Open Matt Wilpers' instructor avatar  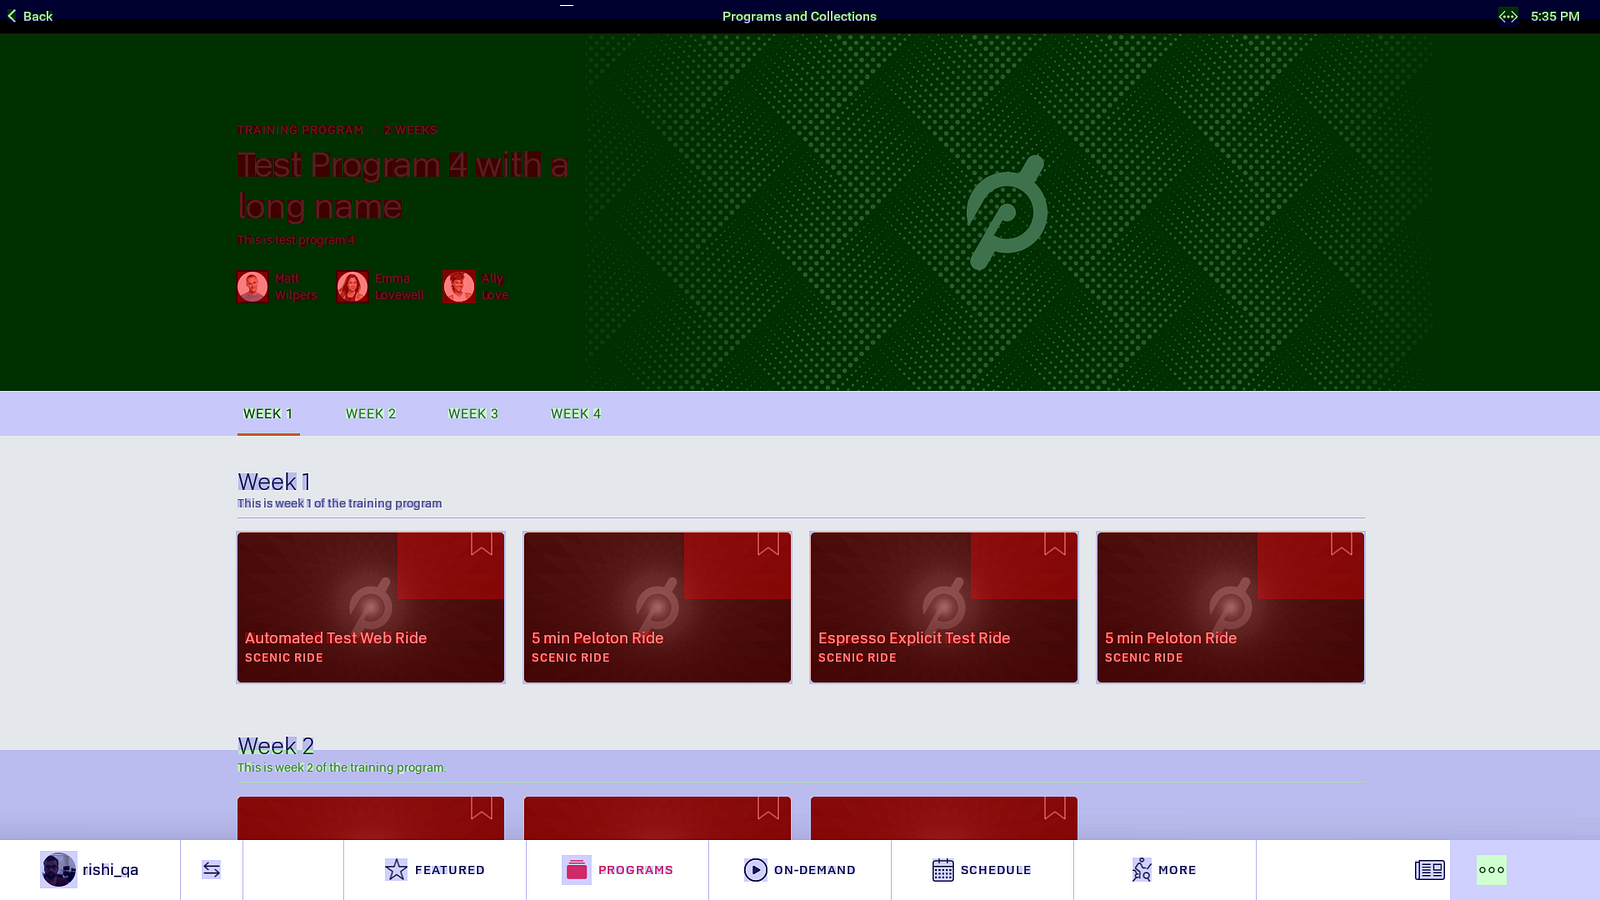[252, 287]
